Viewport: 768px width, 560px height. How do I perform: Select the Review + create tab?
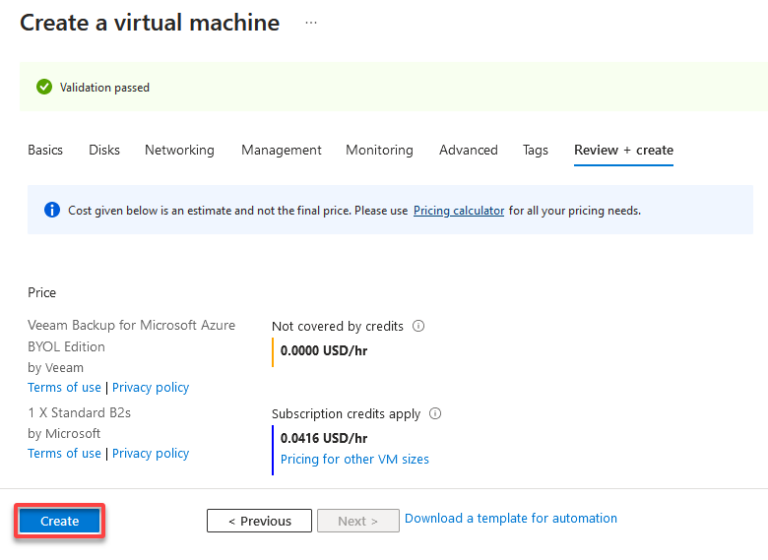[x=624, y=150]
